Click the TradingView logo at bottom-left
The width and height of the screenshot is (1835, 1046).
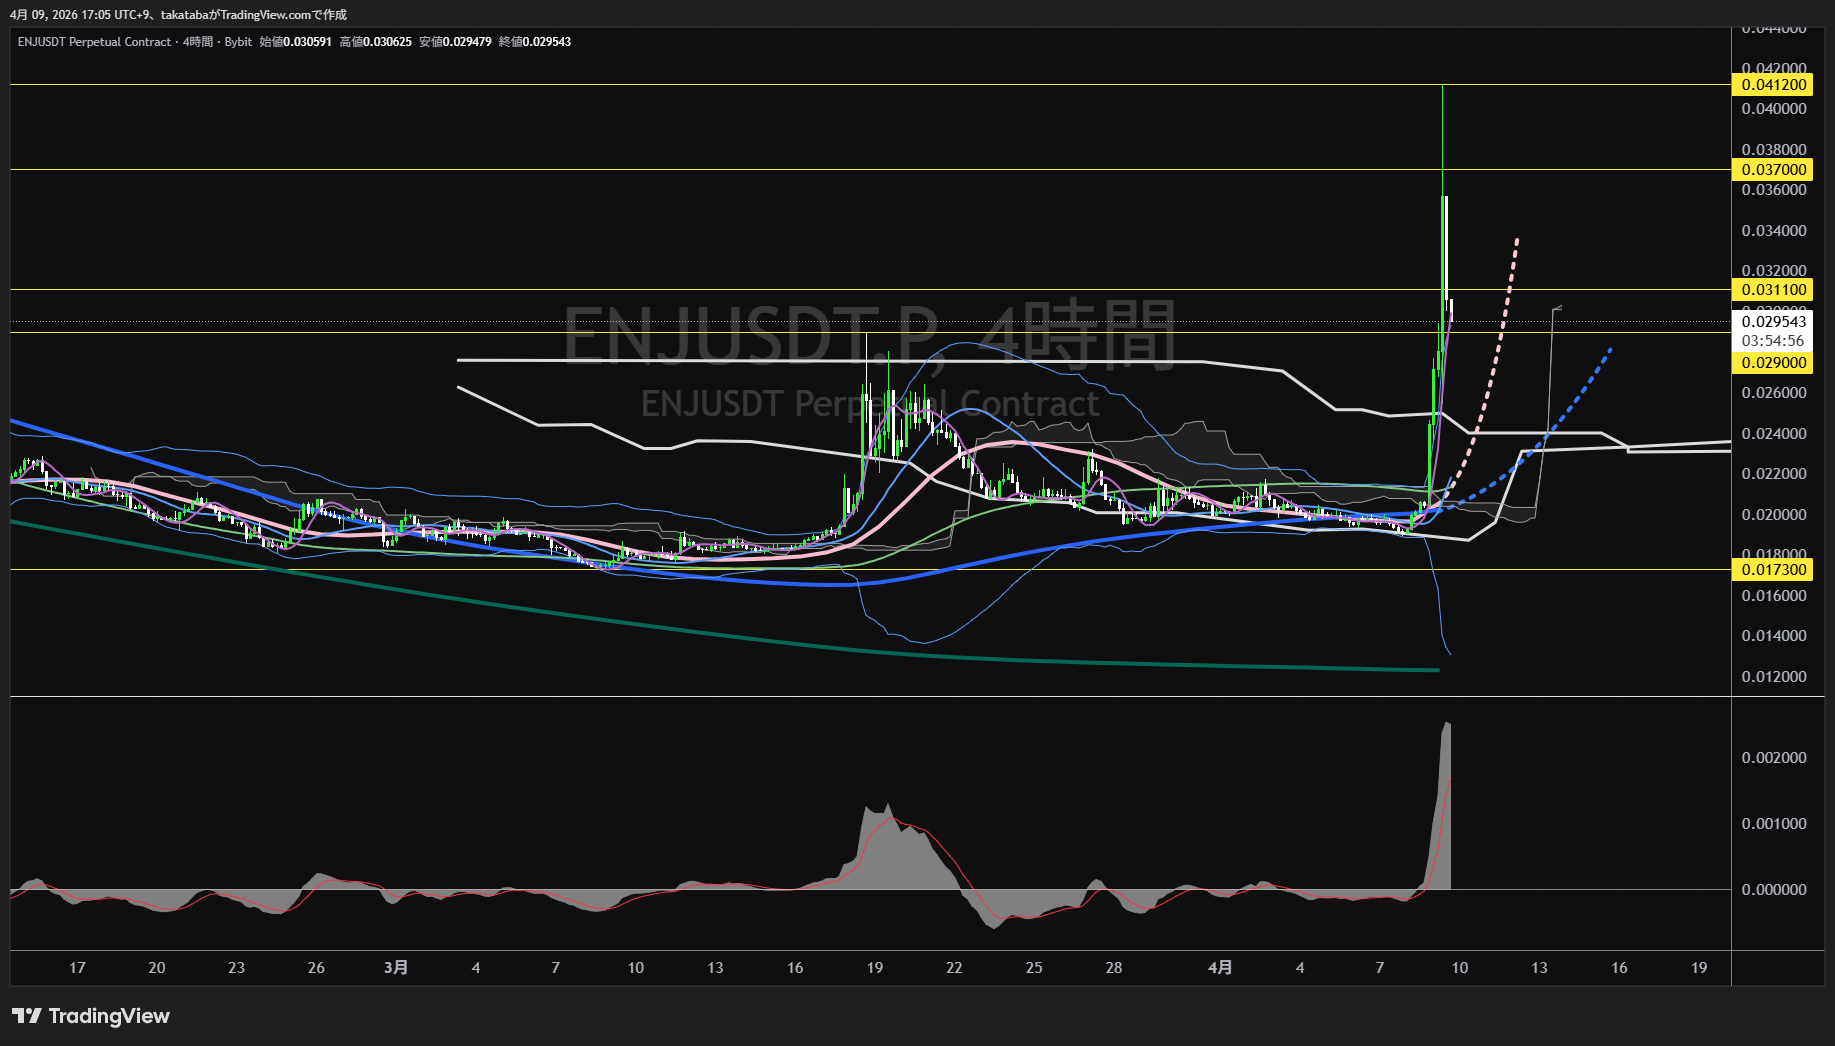(x=91, y=1016)
